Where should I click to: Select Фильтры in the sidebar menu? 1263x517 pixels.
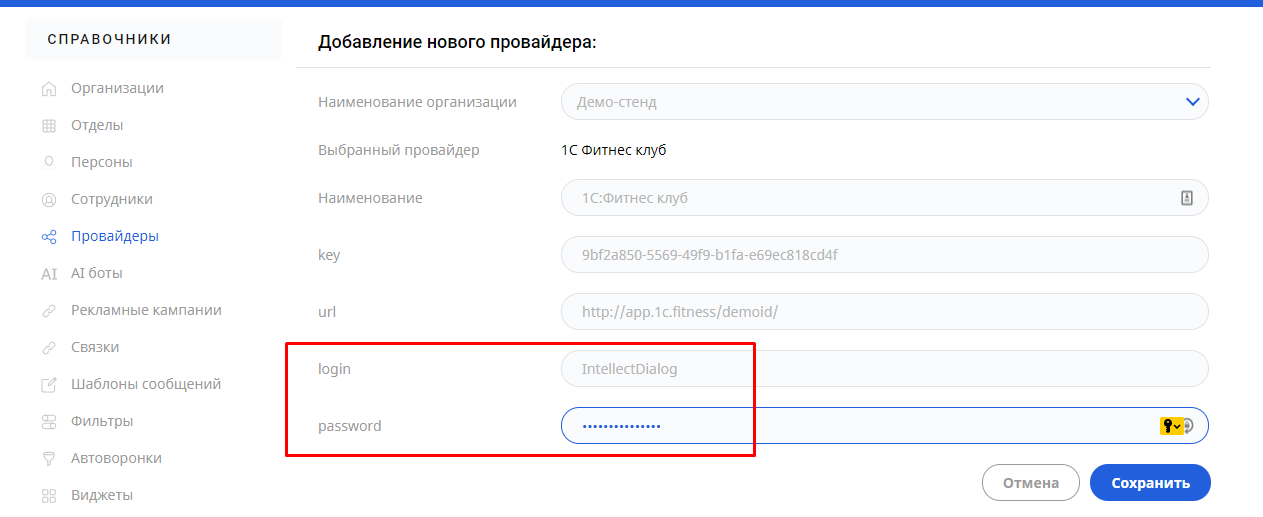point(102,421)
